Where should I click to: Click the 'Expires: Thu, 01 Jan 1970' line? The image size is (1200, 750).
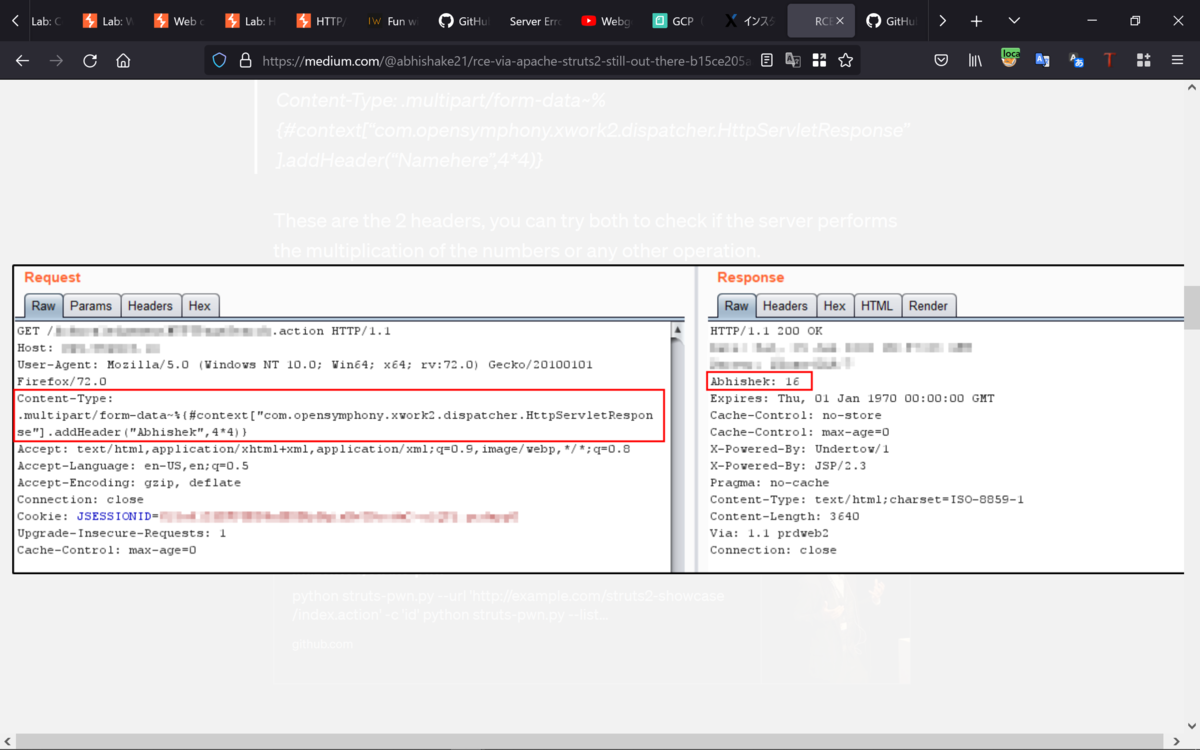852,398
